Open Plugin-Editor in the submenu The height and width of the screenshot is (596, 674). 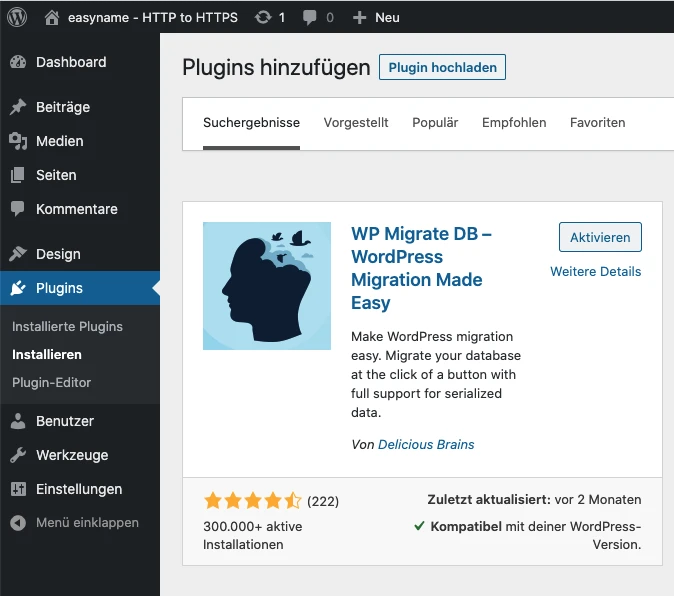52,382
